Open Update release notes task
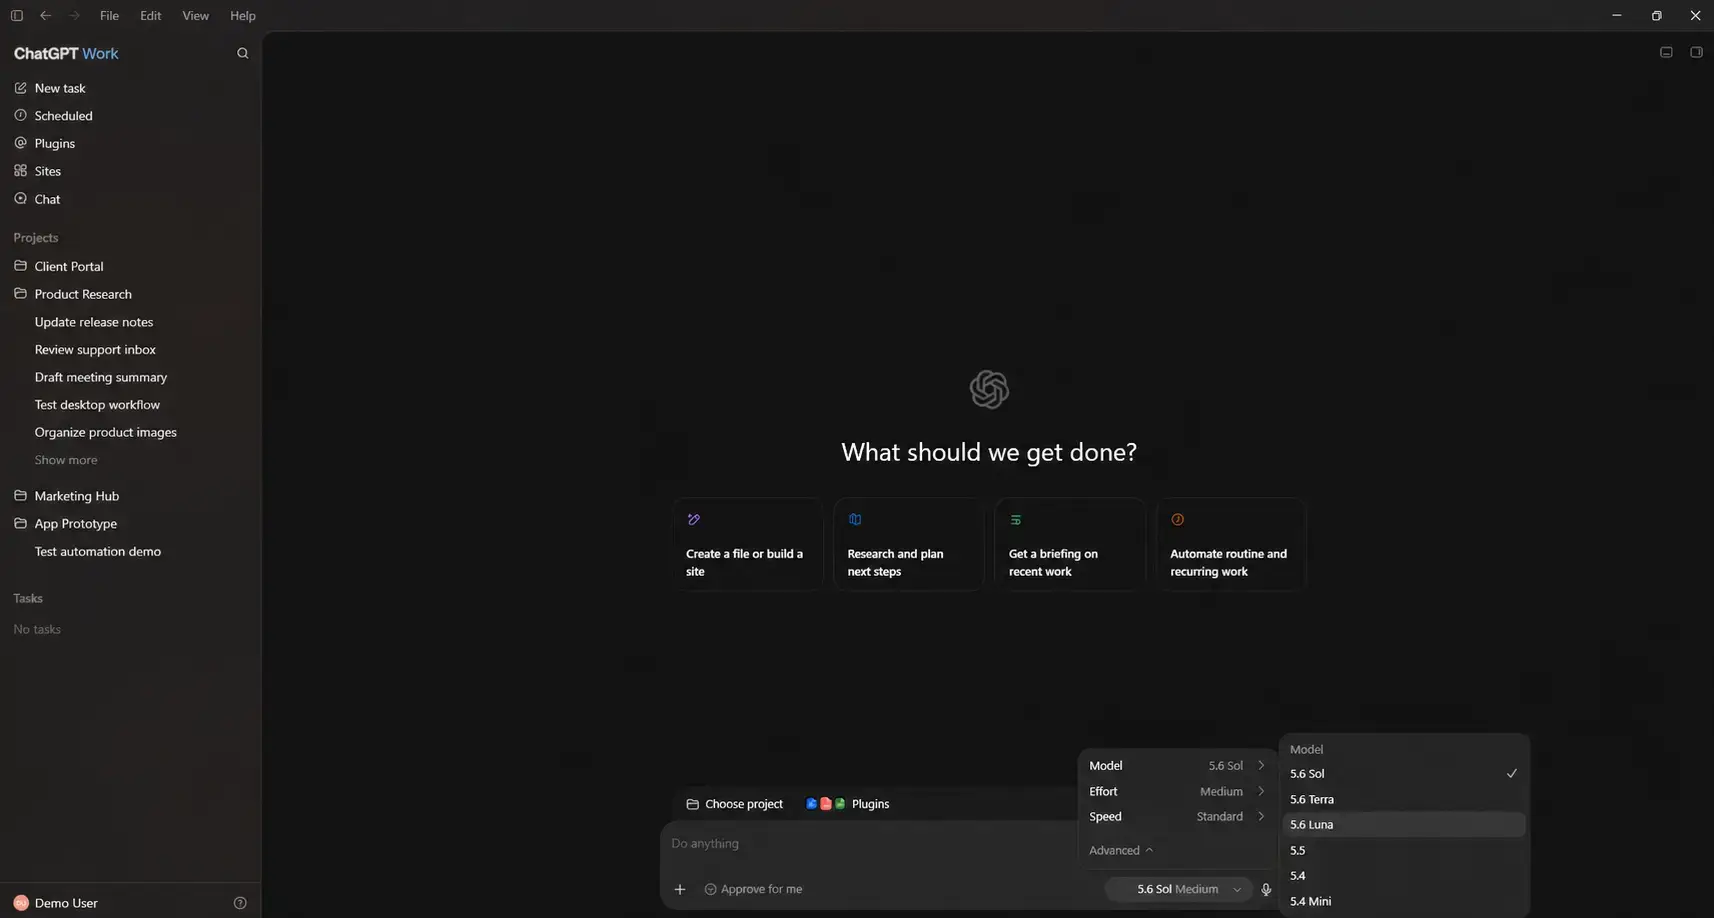This screenshot has width=1714, height=918. click(94, 322)
